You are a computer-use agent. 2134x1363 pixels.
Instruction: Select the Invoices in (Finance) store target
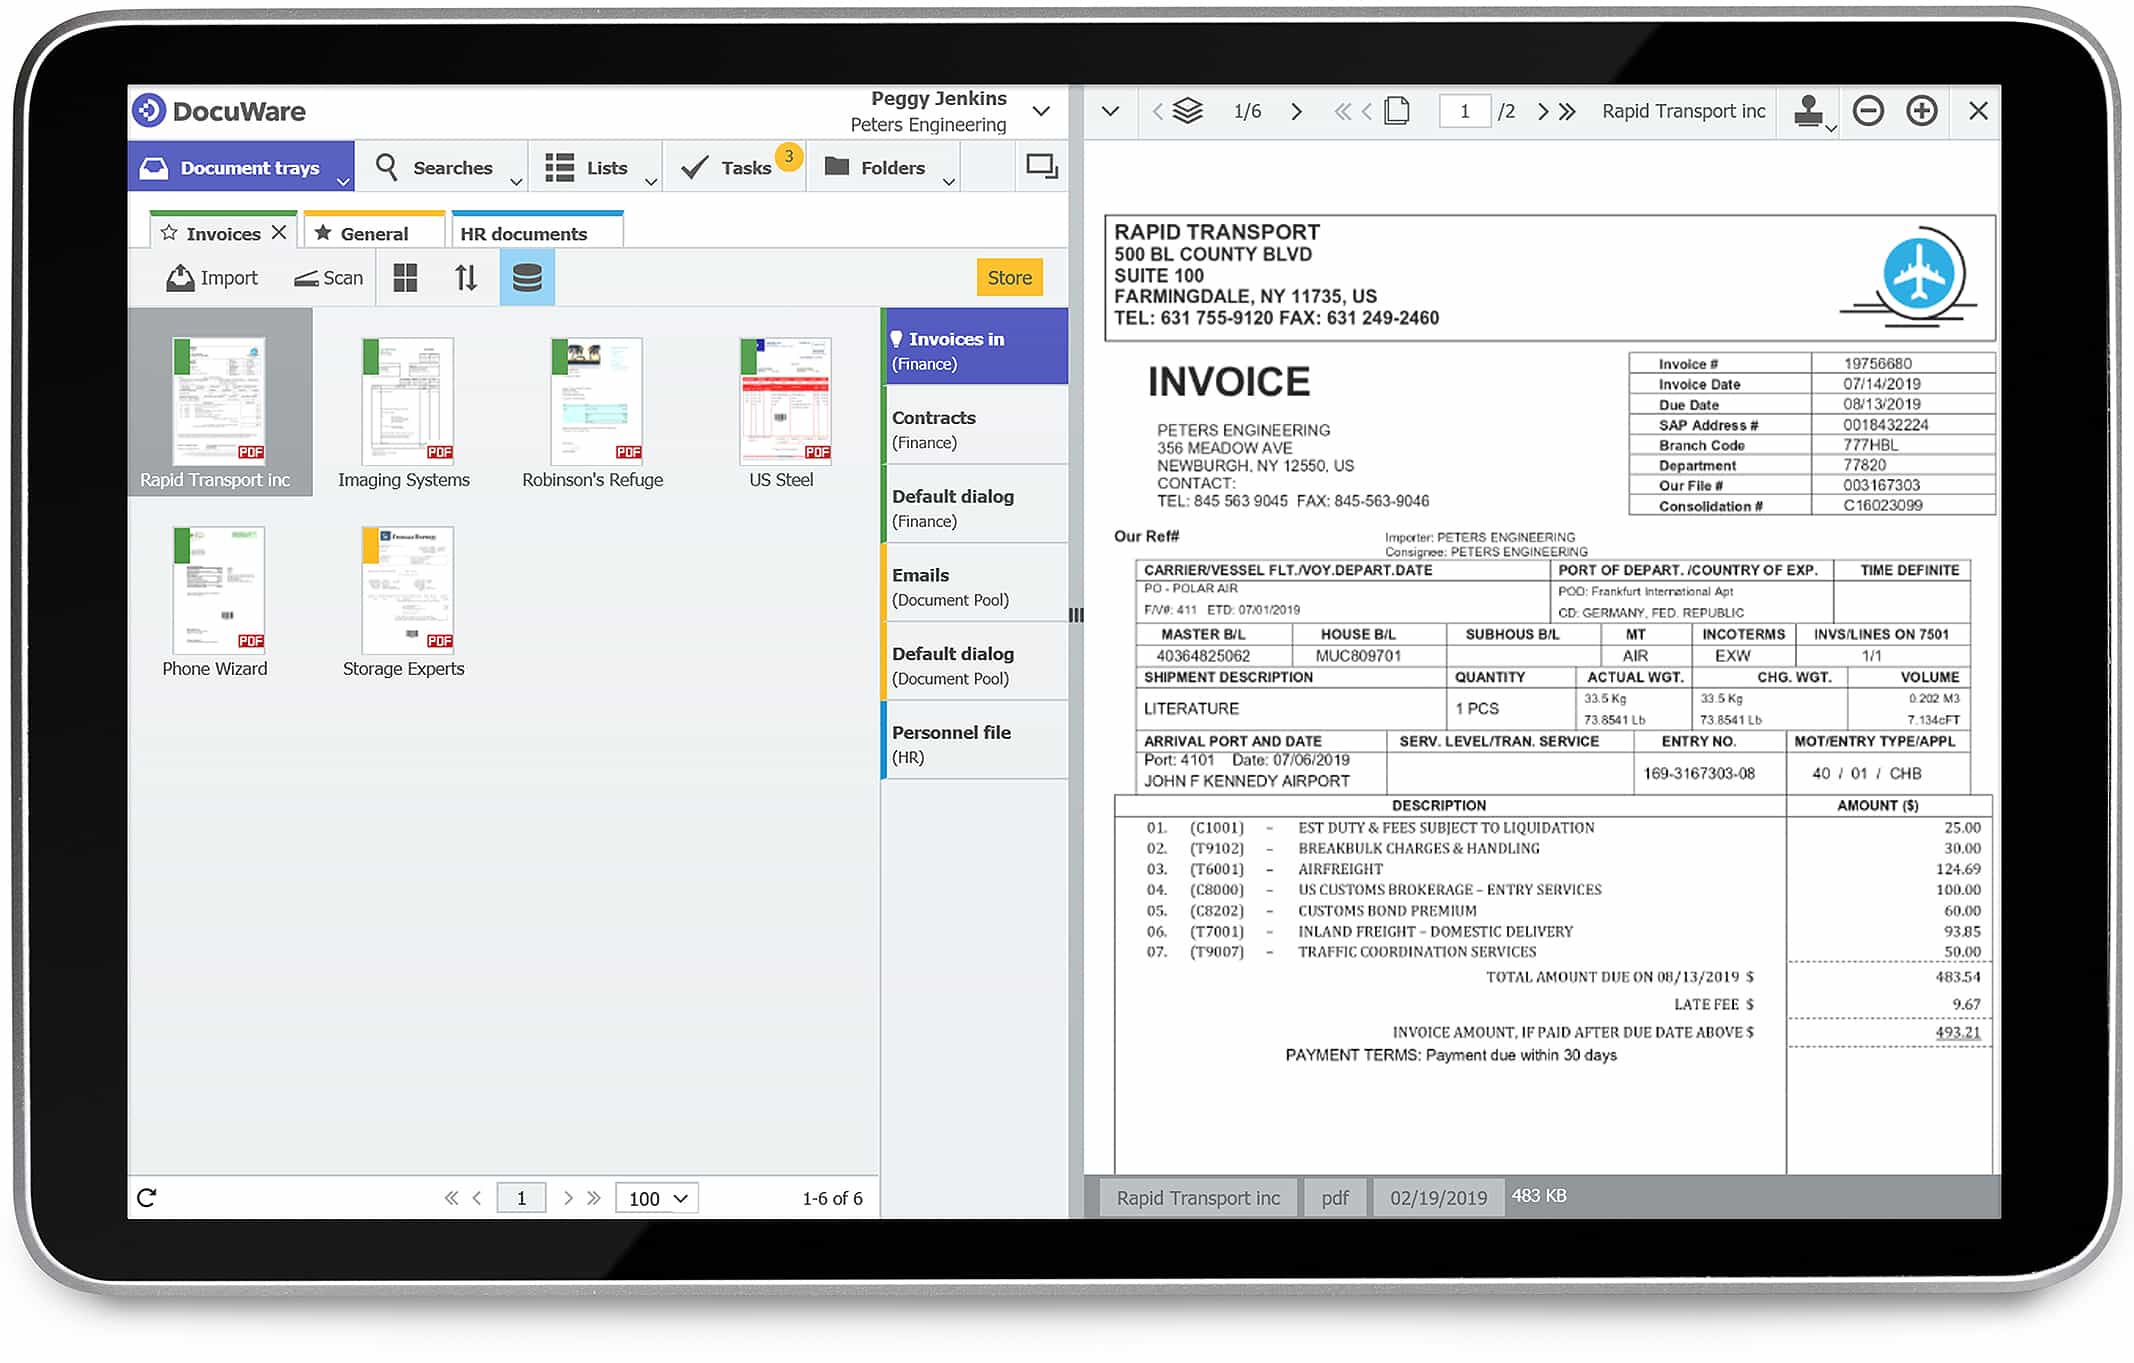click(x=973, y=349)
